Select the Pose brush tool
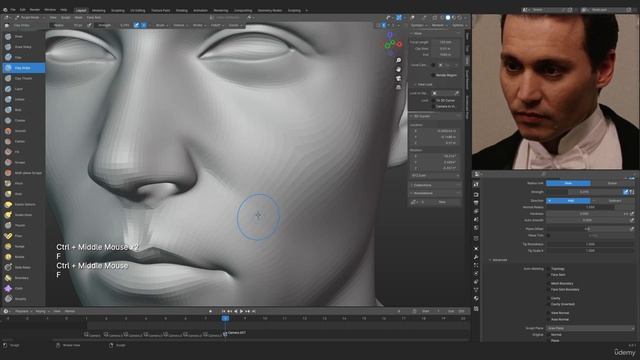 point(23,236)
